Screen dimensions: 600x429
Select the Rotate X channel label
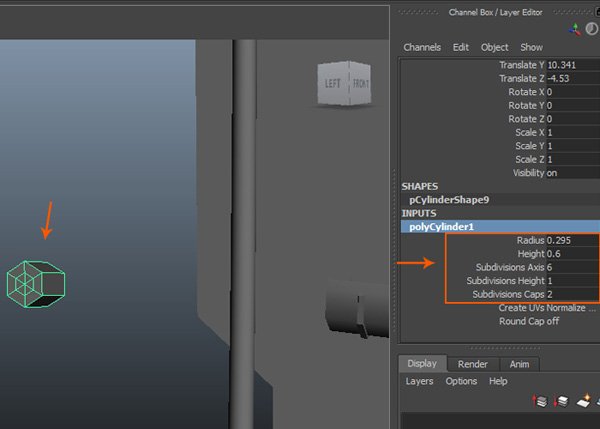point(526,92)
